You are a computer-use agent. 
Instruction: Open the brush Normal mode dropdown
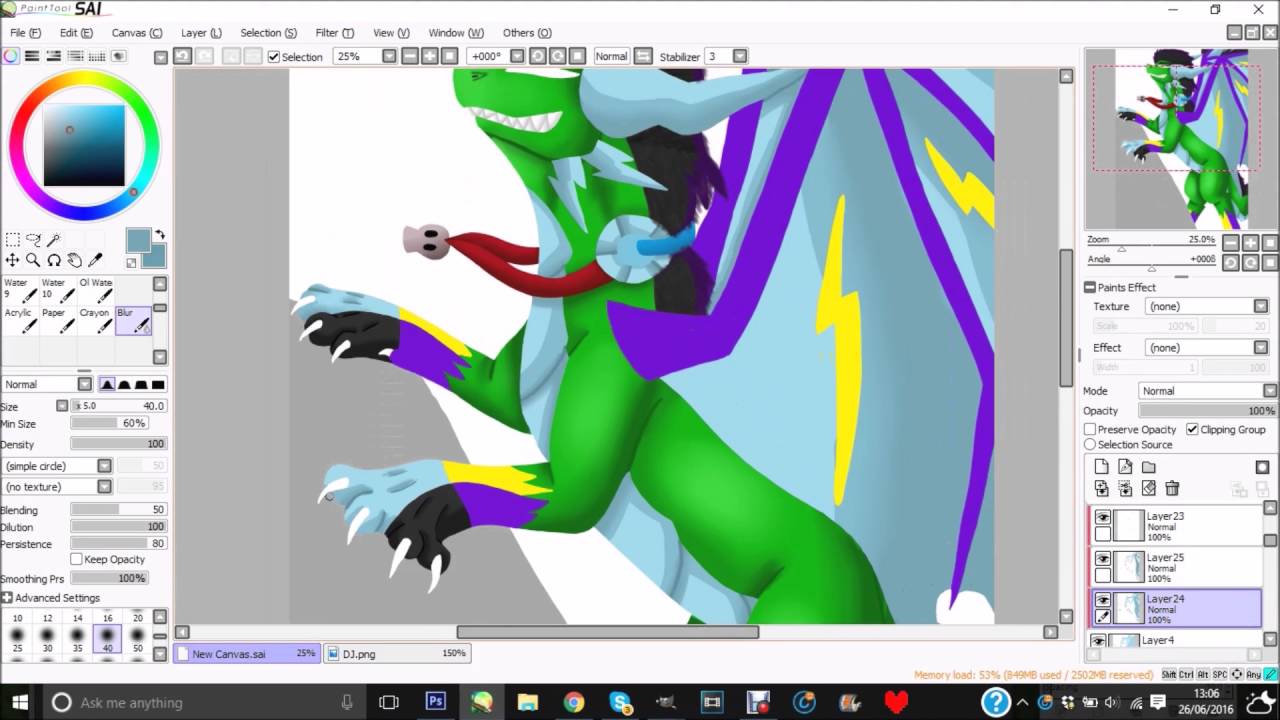tap(84, 384)
